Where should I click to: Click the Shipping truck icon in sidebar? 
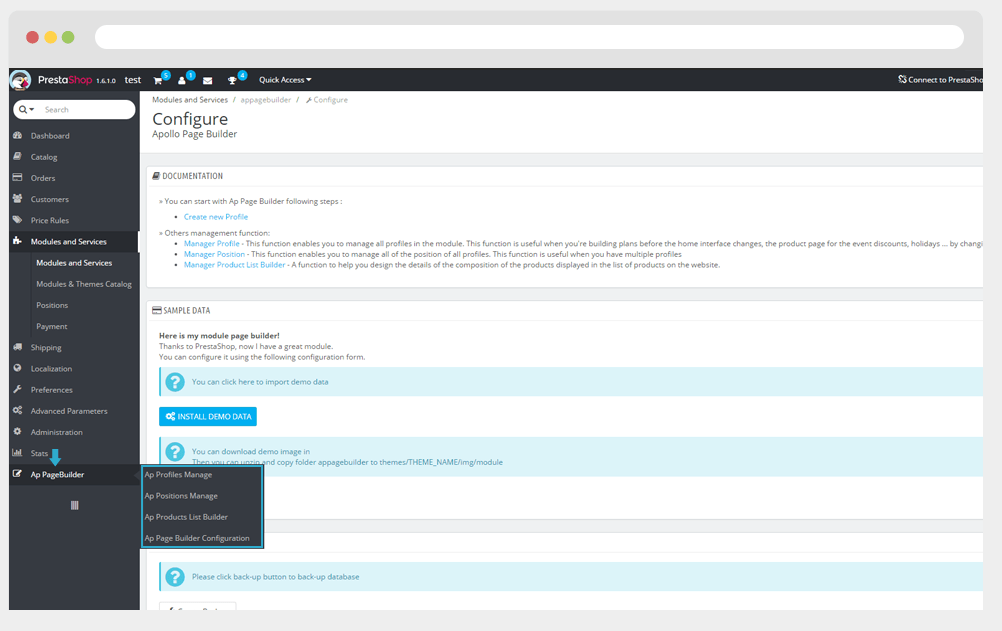pyautogui.click(x=18, y=348)
